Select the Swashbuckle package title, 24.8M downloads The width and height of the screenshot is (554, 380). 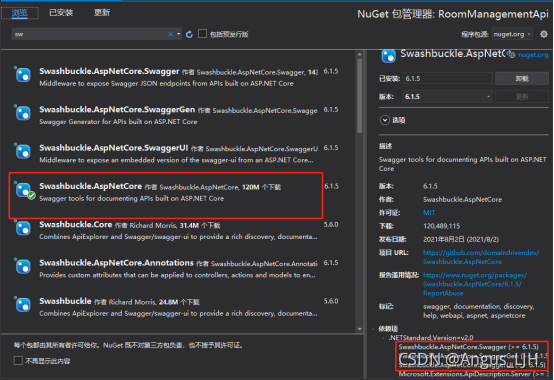(65, 301)
